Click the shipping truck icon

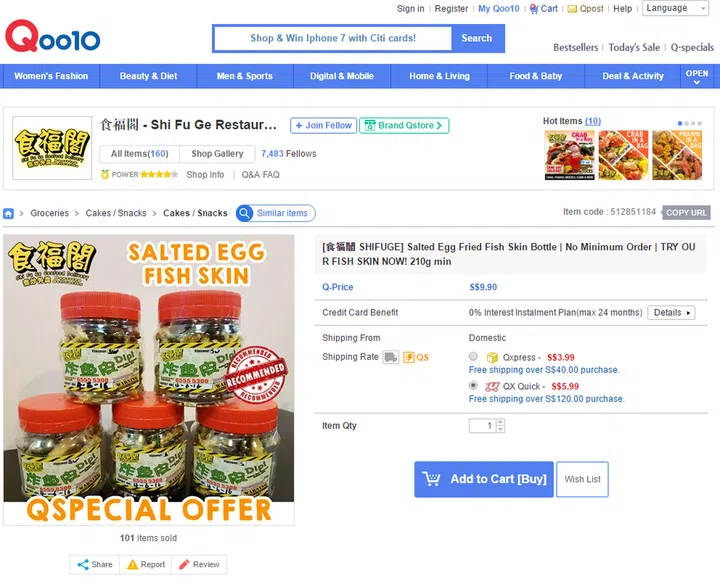[x=391, y=357]
